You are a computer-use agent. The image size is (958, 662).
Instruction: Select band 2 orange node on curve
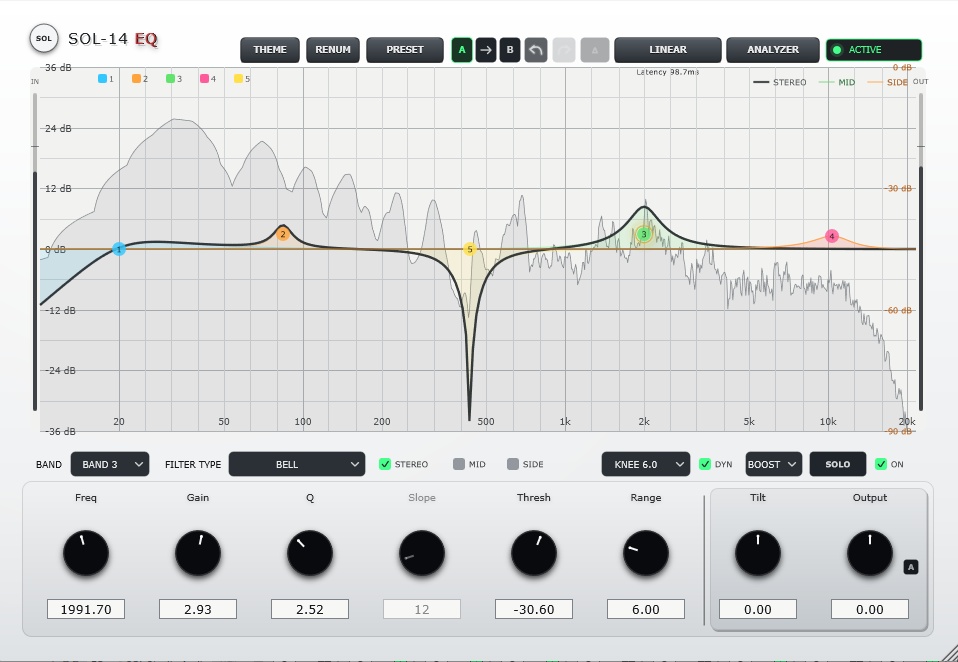[x=282, y=234]
